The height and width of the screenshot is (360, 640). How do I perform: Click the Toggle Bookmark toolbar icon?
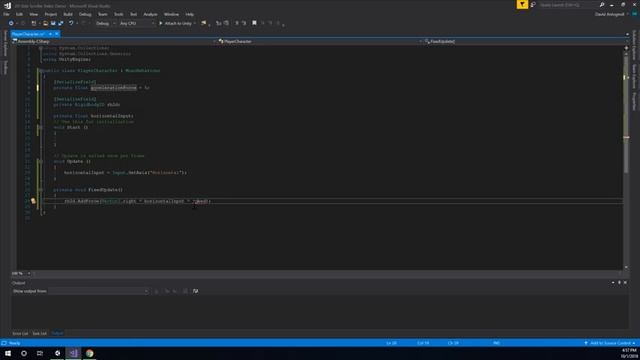point(254,23)
